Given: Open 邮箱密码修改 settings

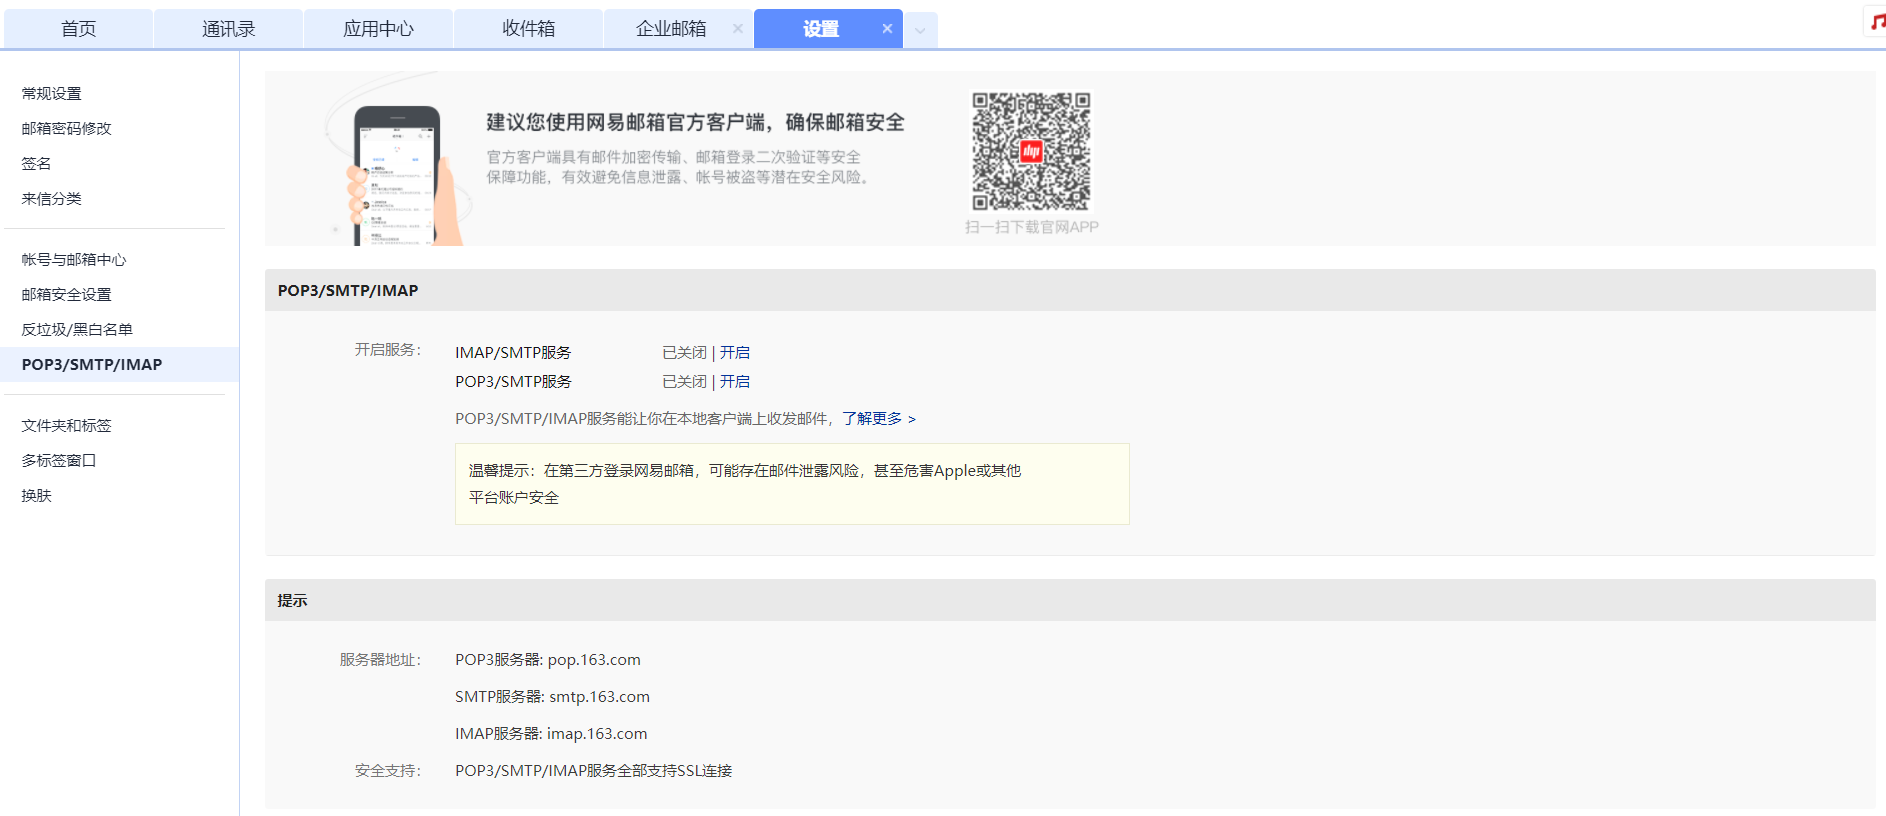Looking at the screenshot, I should 67,128.
